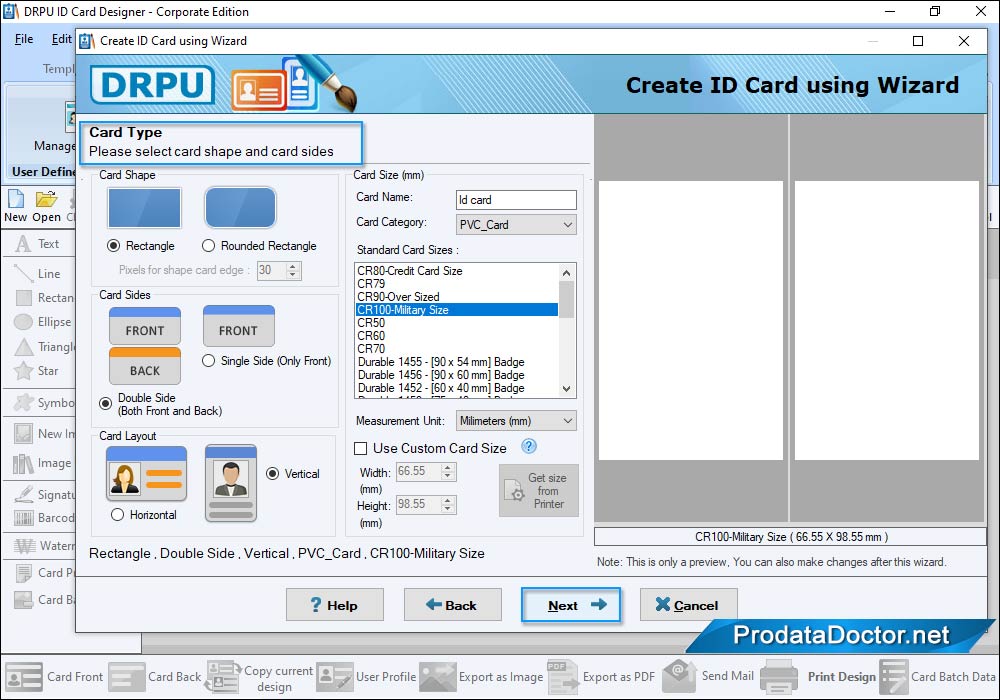The width and height of the screenshot is (1000, 700).
Task: Open the Watermark tool
Action: [x=43, y=546]
